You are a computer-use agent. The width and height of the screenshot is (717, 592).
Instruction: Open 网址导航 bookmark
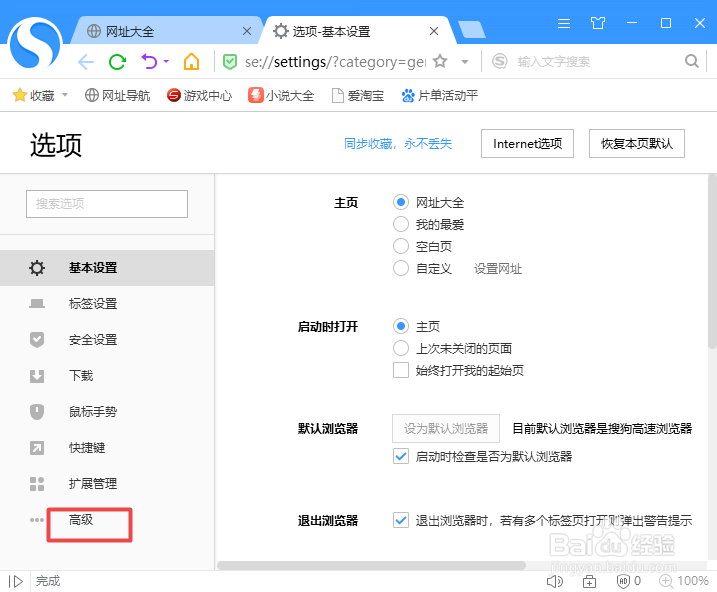(x=118, y=95)
